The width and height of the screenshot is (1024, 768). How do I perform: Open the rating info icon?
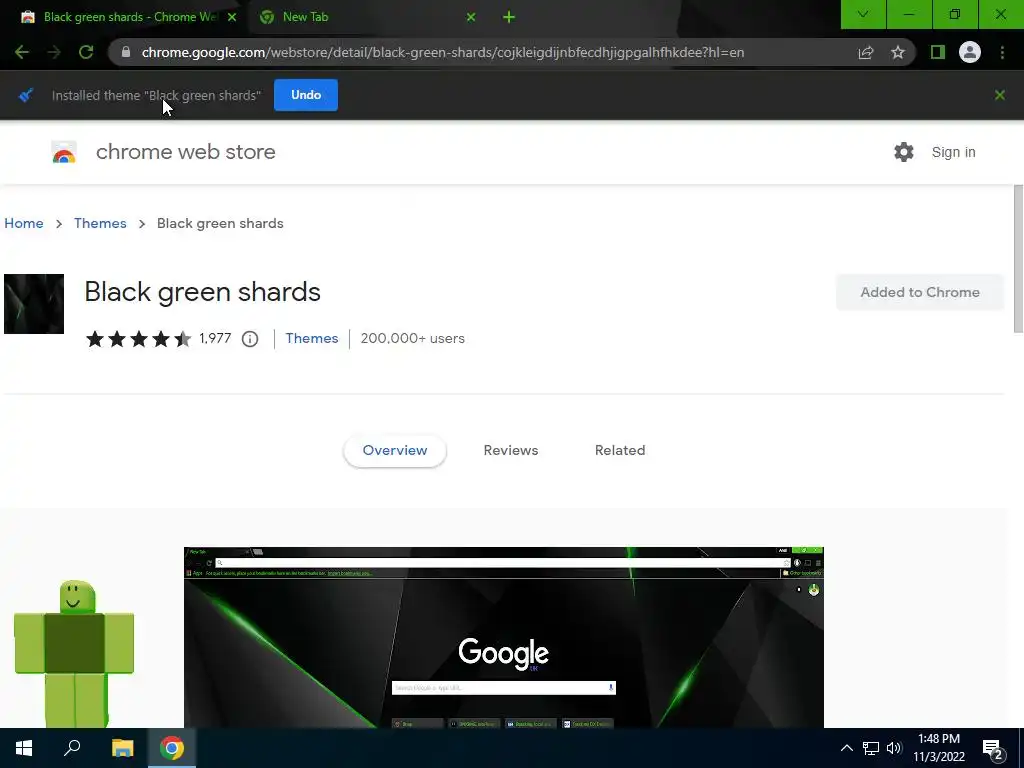pyautogui.click(x=250, y=339)
